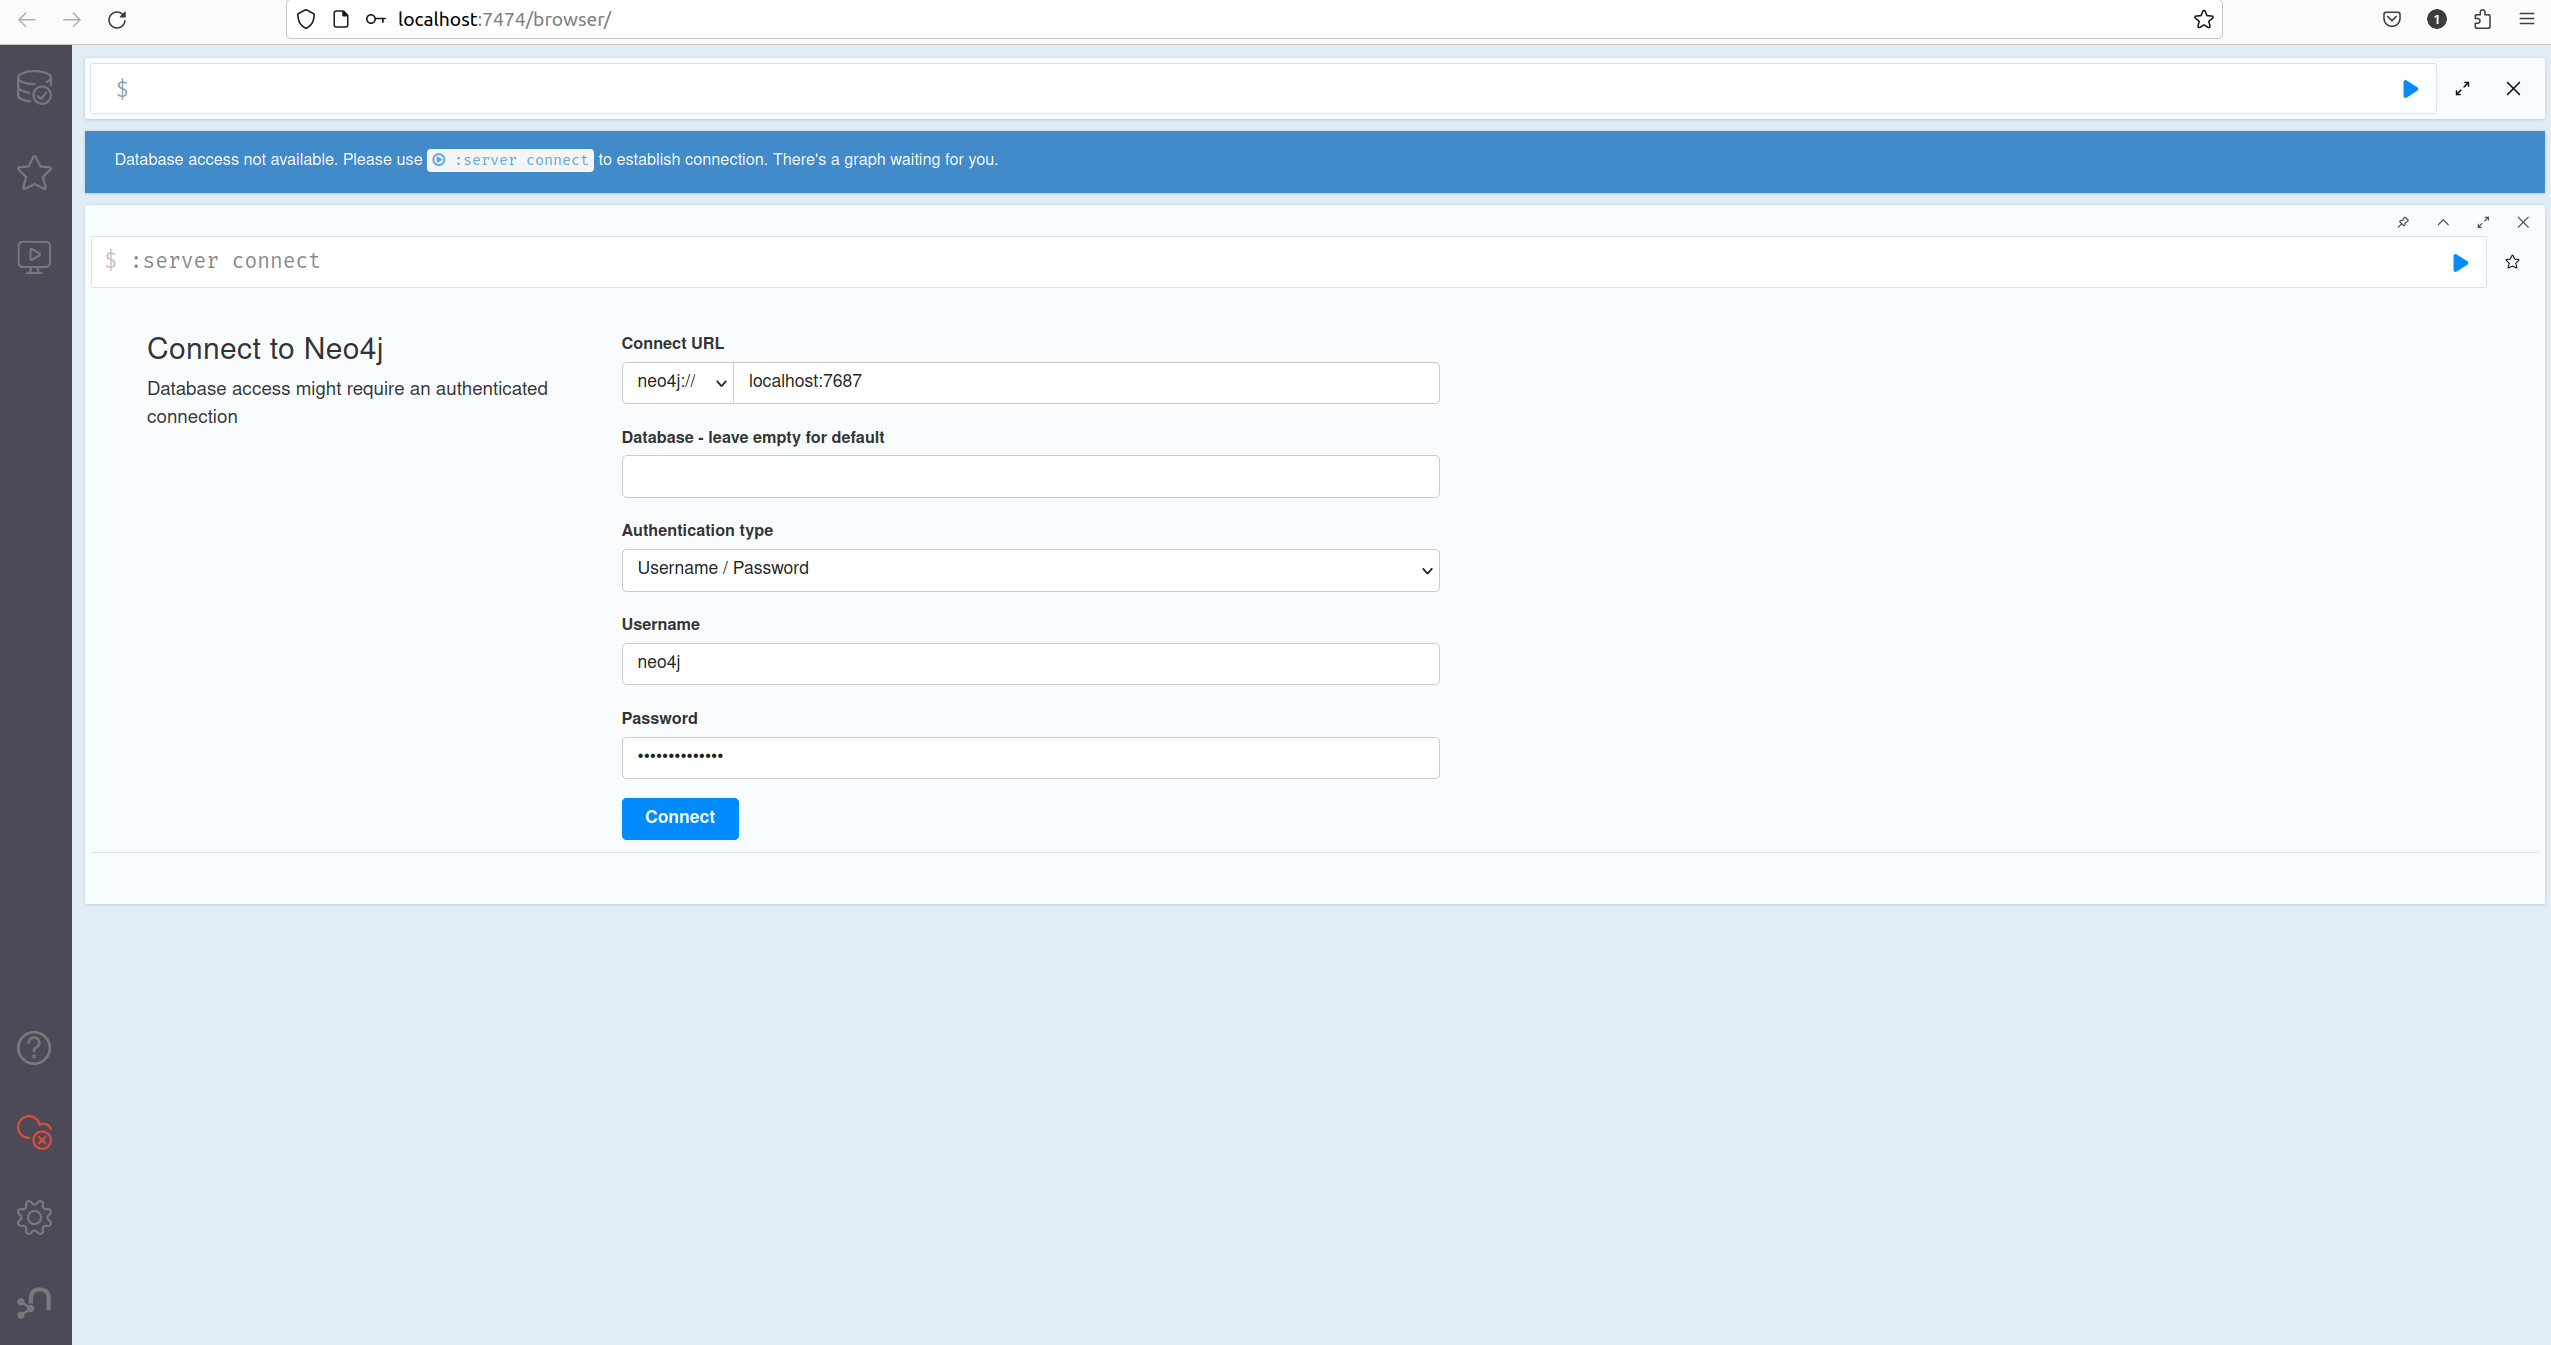Click the Database name input field
Image resolution: width=2551 pixels, height=1345 pixels.
[1030, 476]
